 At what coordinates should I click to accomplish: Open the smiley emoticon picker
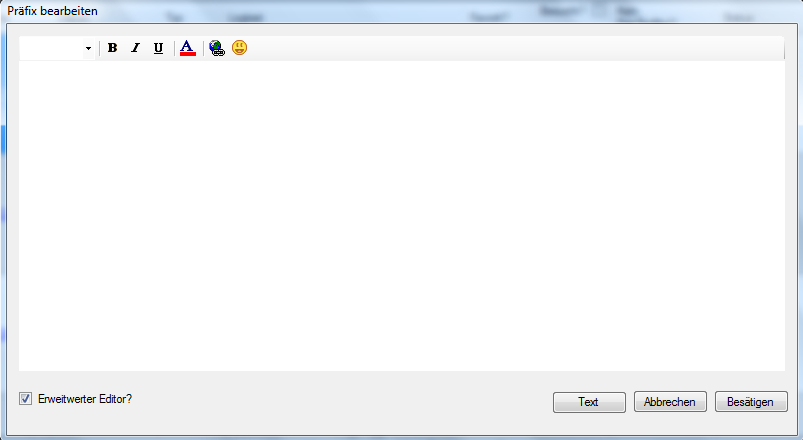pyautogui.click(x=239, y=48)
